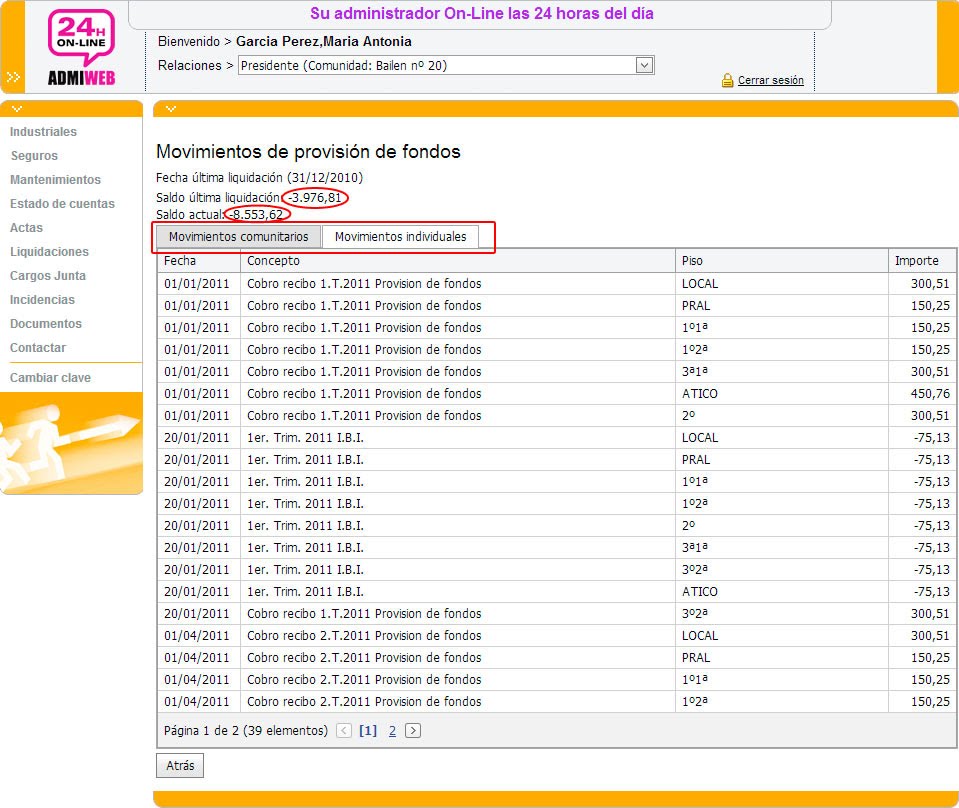The width and height of the screenshot is (959, 808).
Task: Go to next page arrow in pager
Action: [x=413, y=731]
